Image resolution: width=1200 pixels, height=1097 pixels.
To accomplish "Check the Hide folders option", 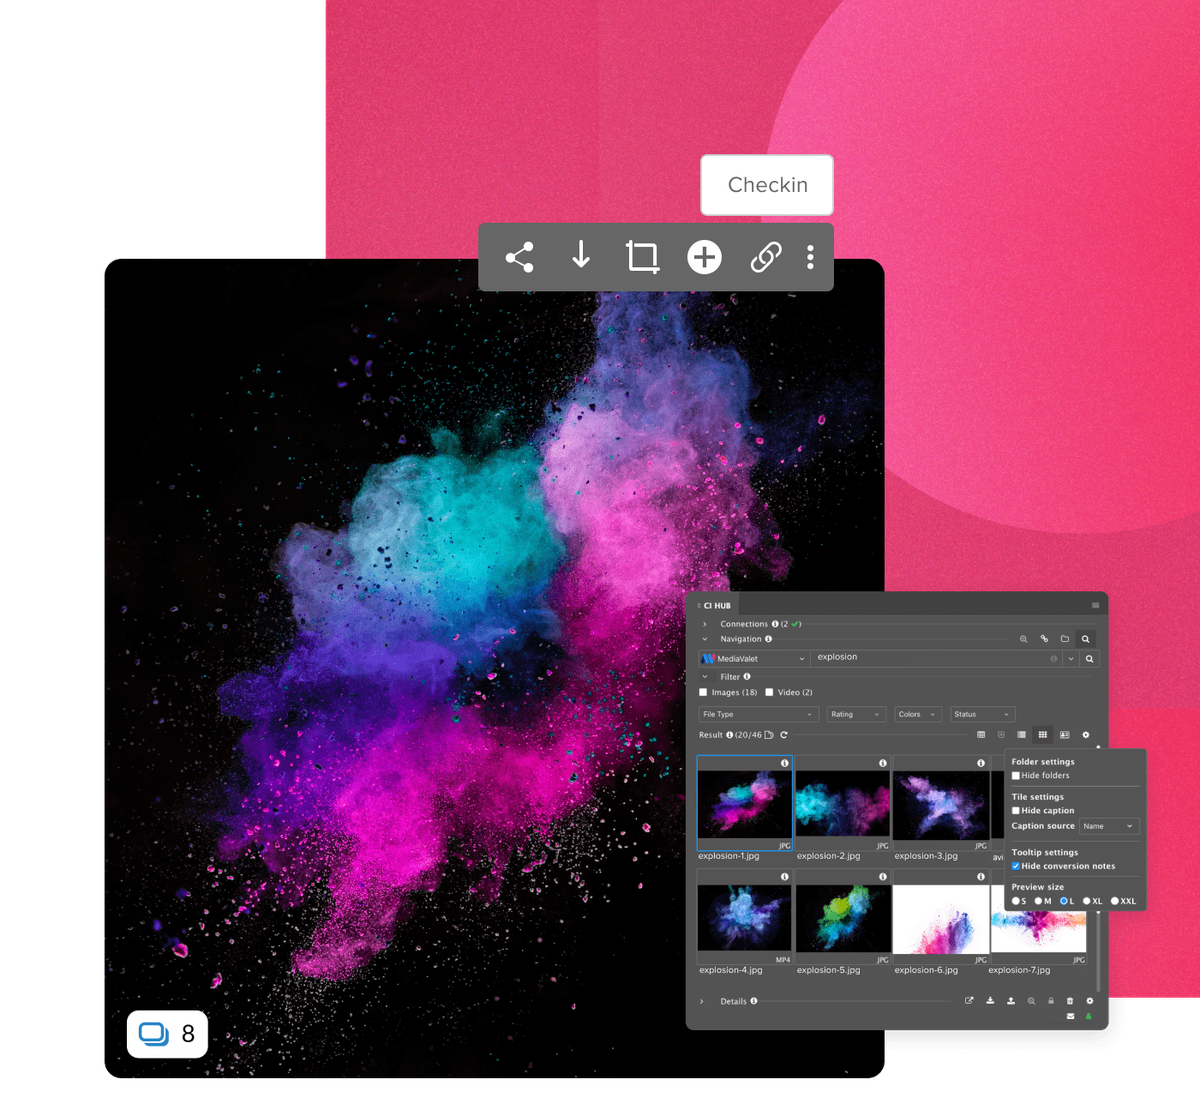I will [1015, 775].
